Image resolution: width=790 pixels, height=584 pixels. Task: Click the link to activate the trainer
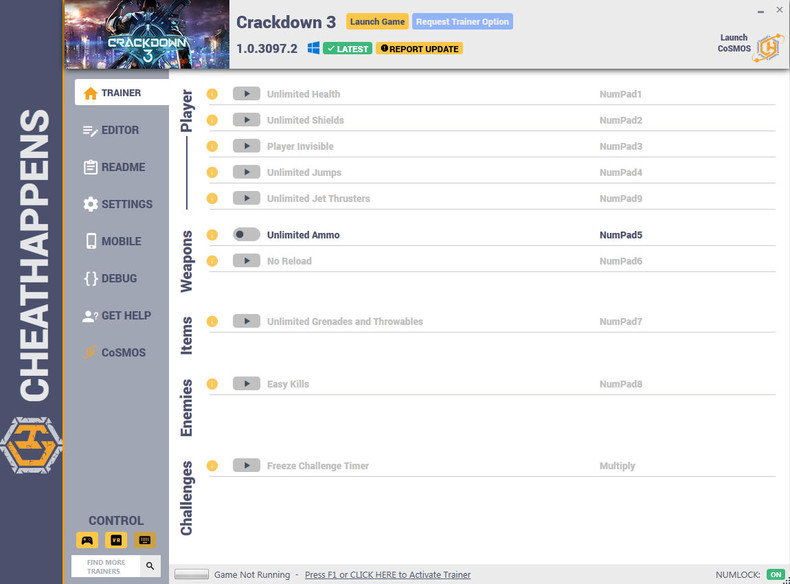[387, 574]
